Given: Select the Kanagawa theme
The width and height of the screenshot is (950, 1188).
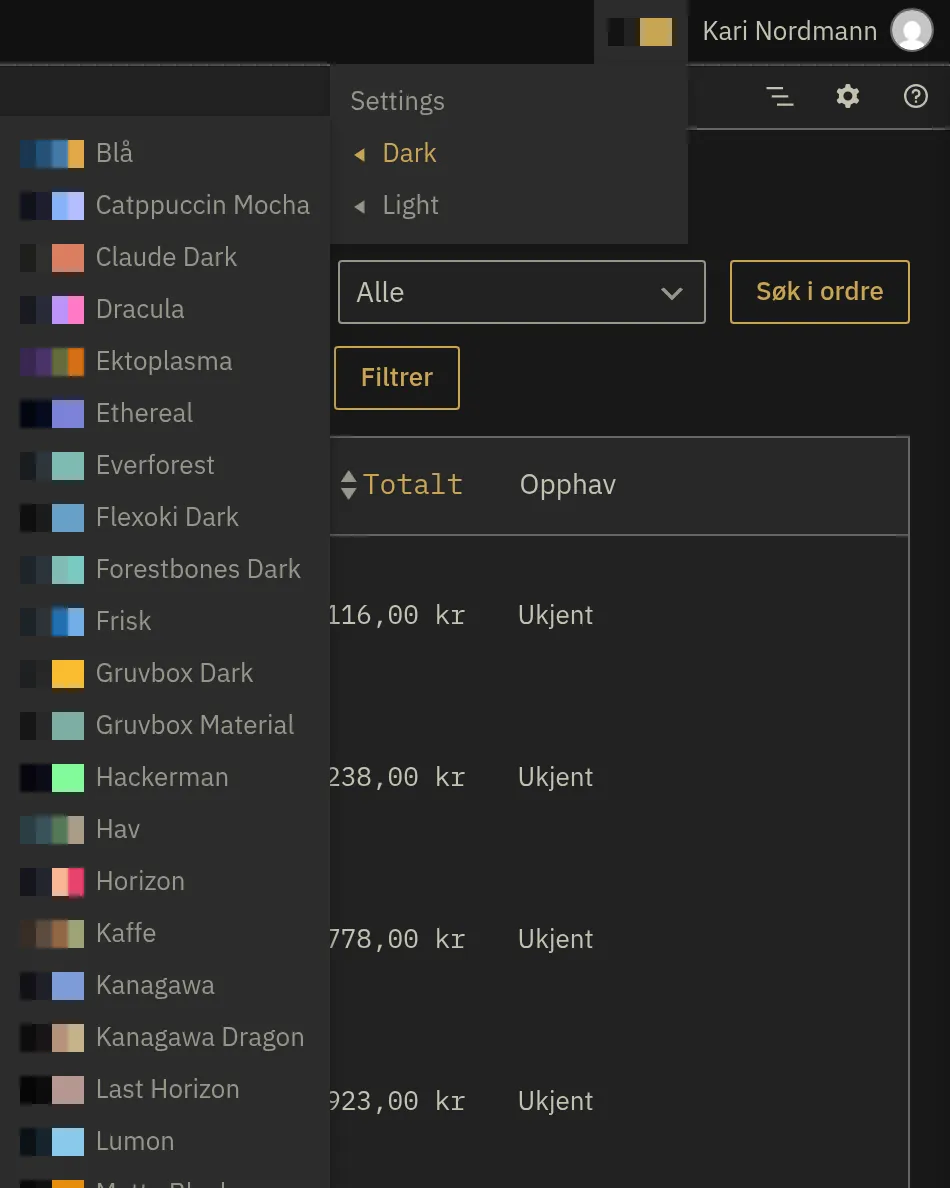Looking at the screenshot, I should [x=164, y=986].
